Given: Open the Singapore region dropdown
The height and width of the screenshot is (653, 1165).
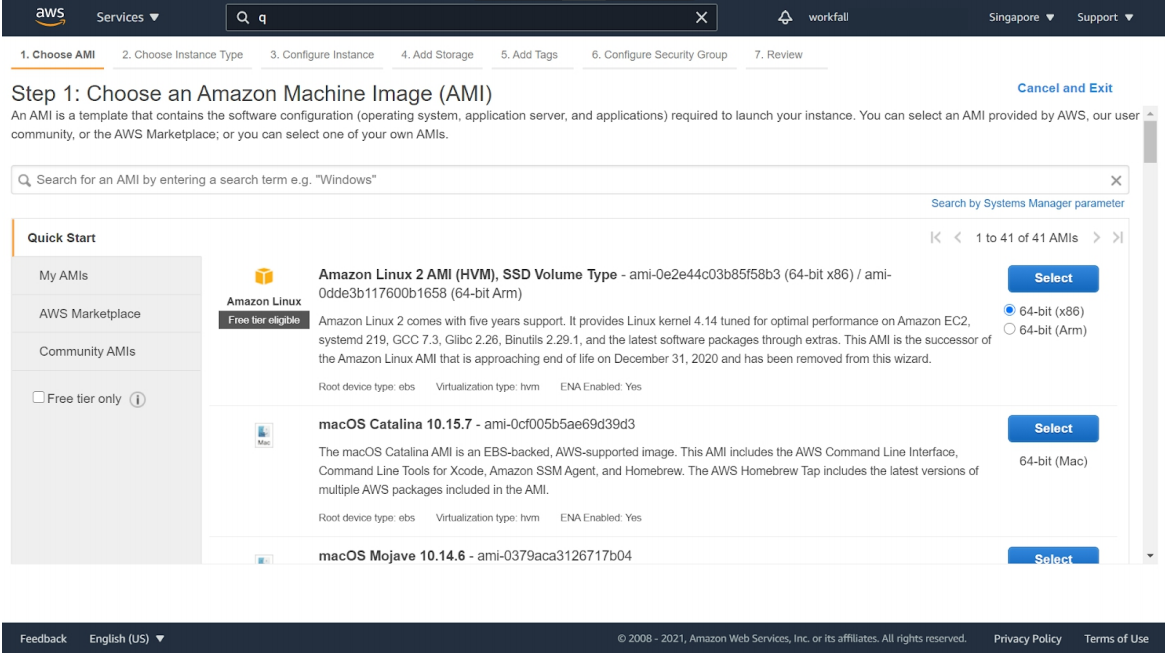Looking at the screenshot, I should (x=1021, y=17).
